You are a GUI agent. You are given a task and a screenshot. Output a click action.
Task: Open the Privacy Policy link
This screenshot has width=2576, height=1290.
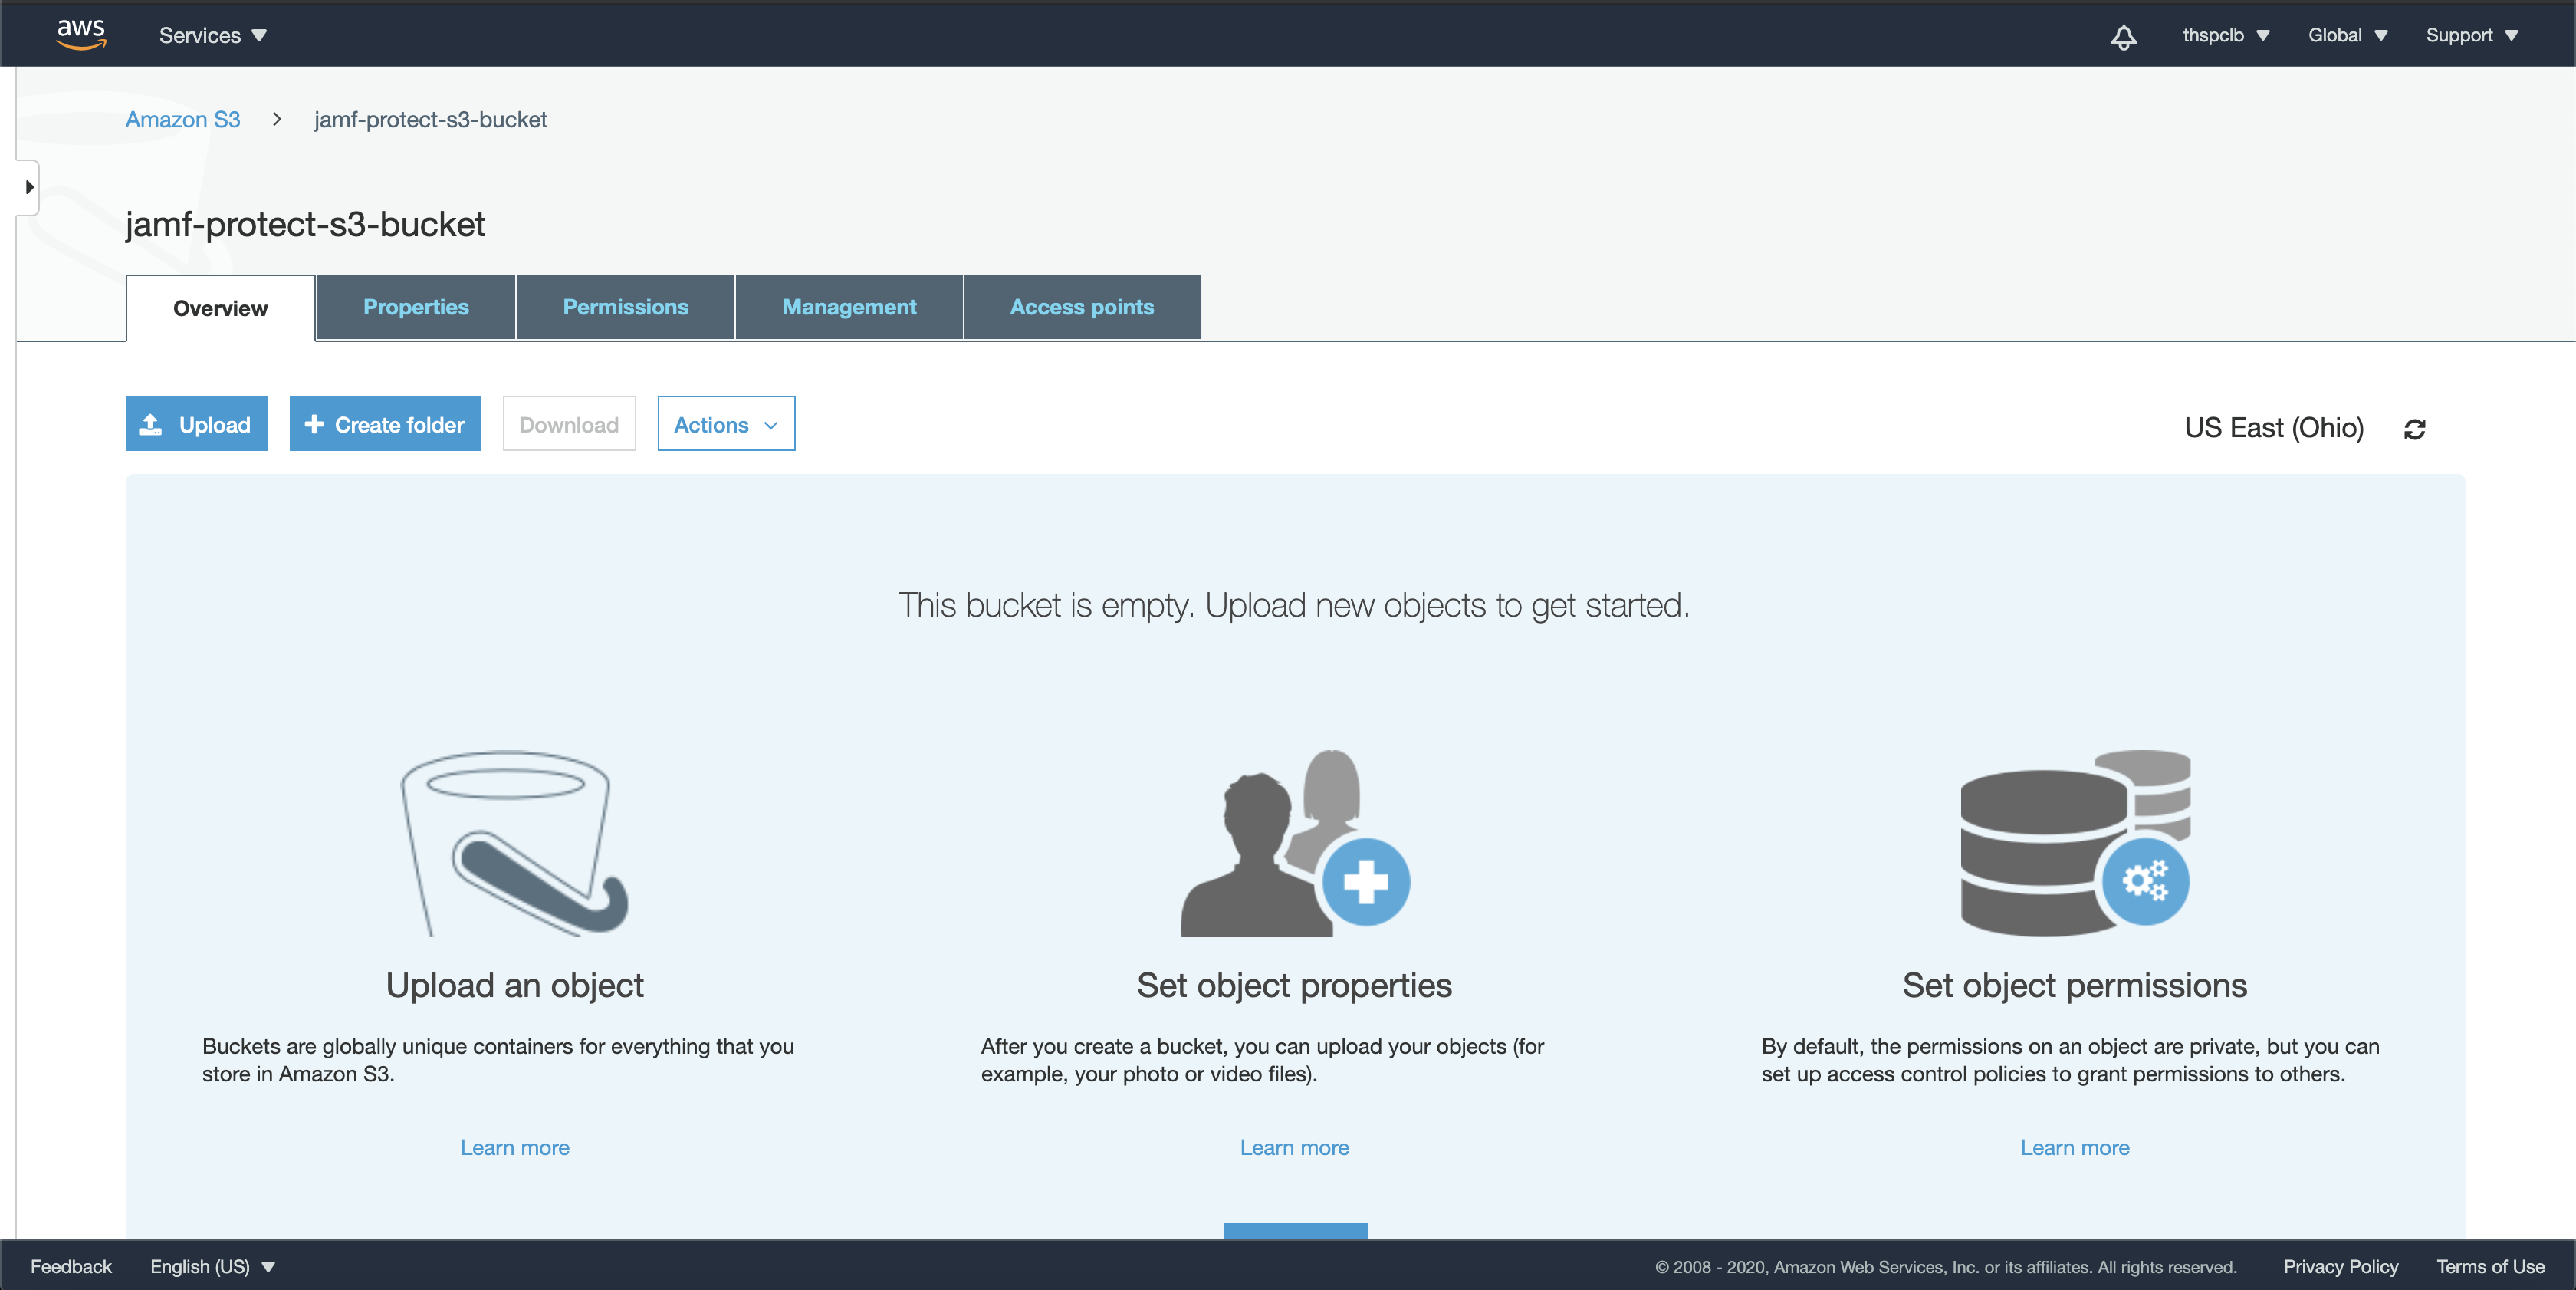coord(2341,1266)
